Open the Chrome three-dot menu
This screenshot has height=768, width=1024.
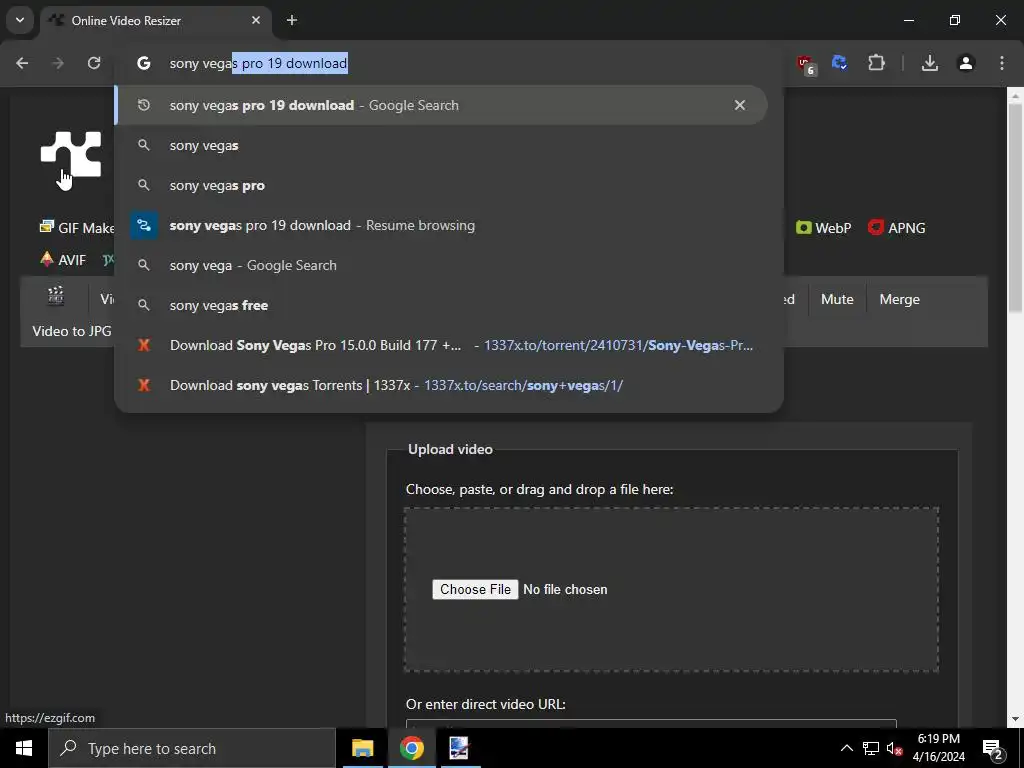(1002, 63)
